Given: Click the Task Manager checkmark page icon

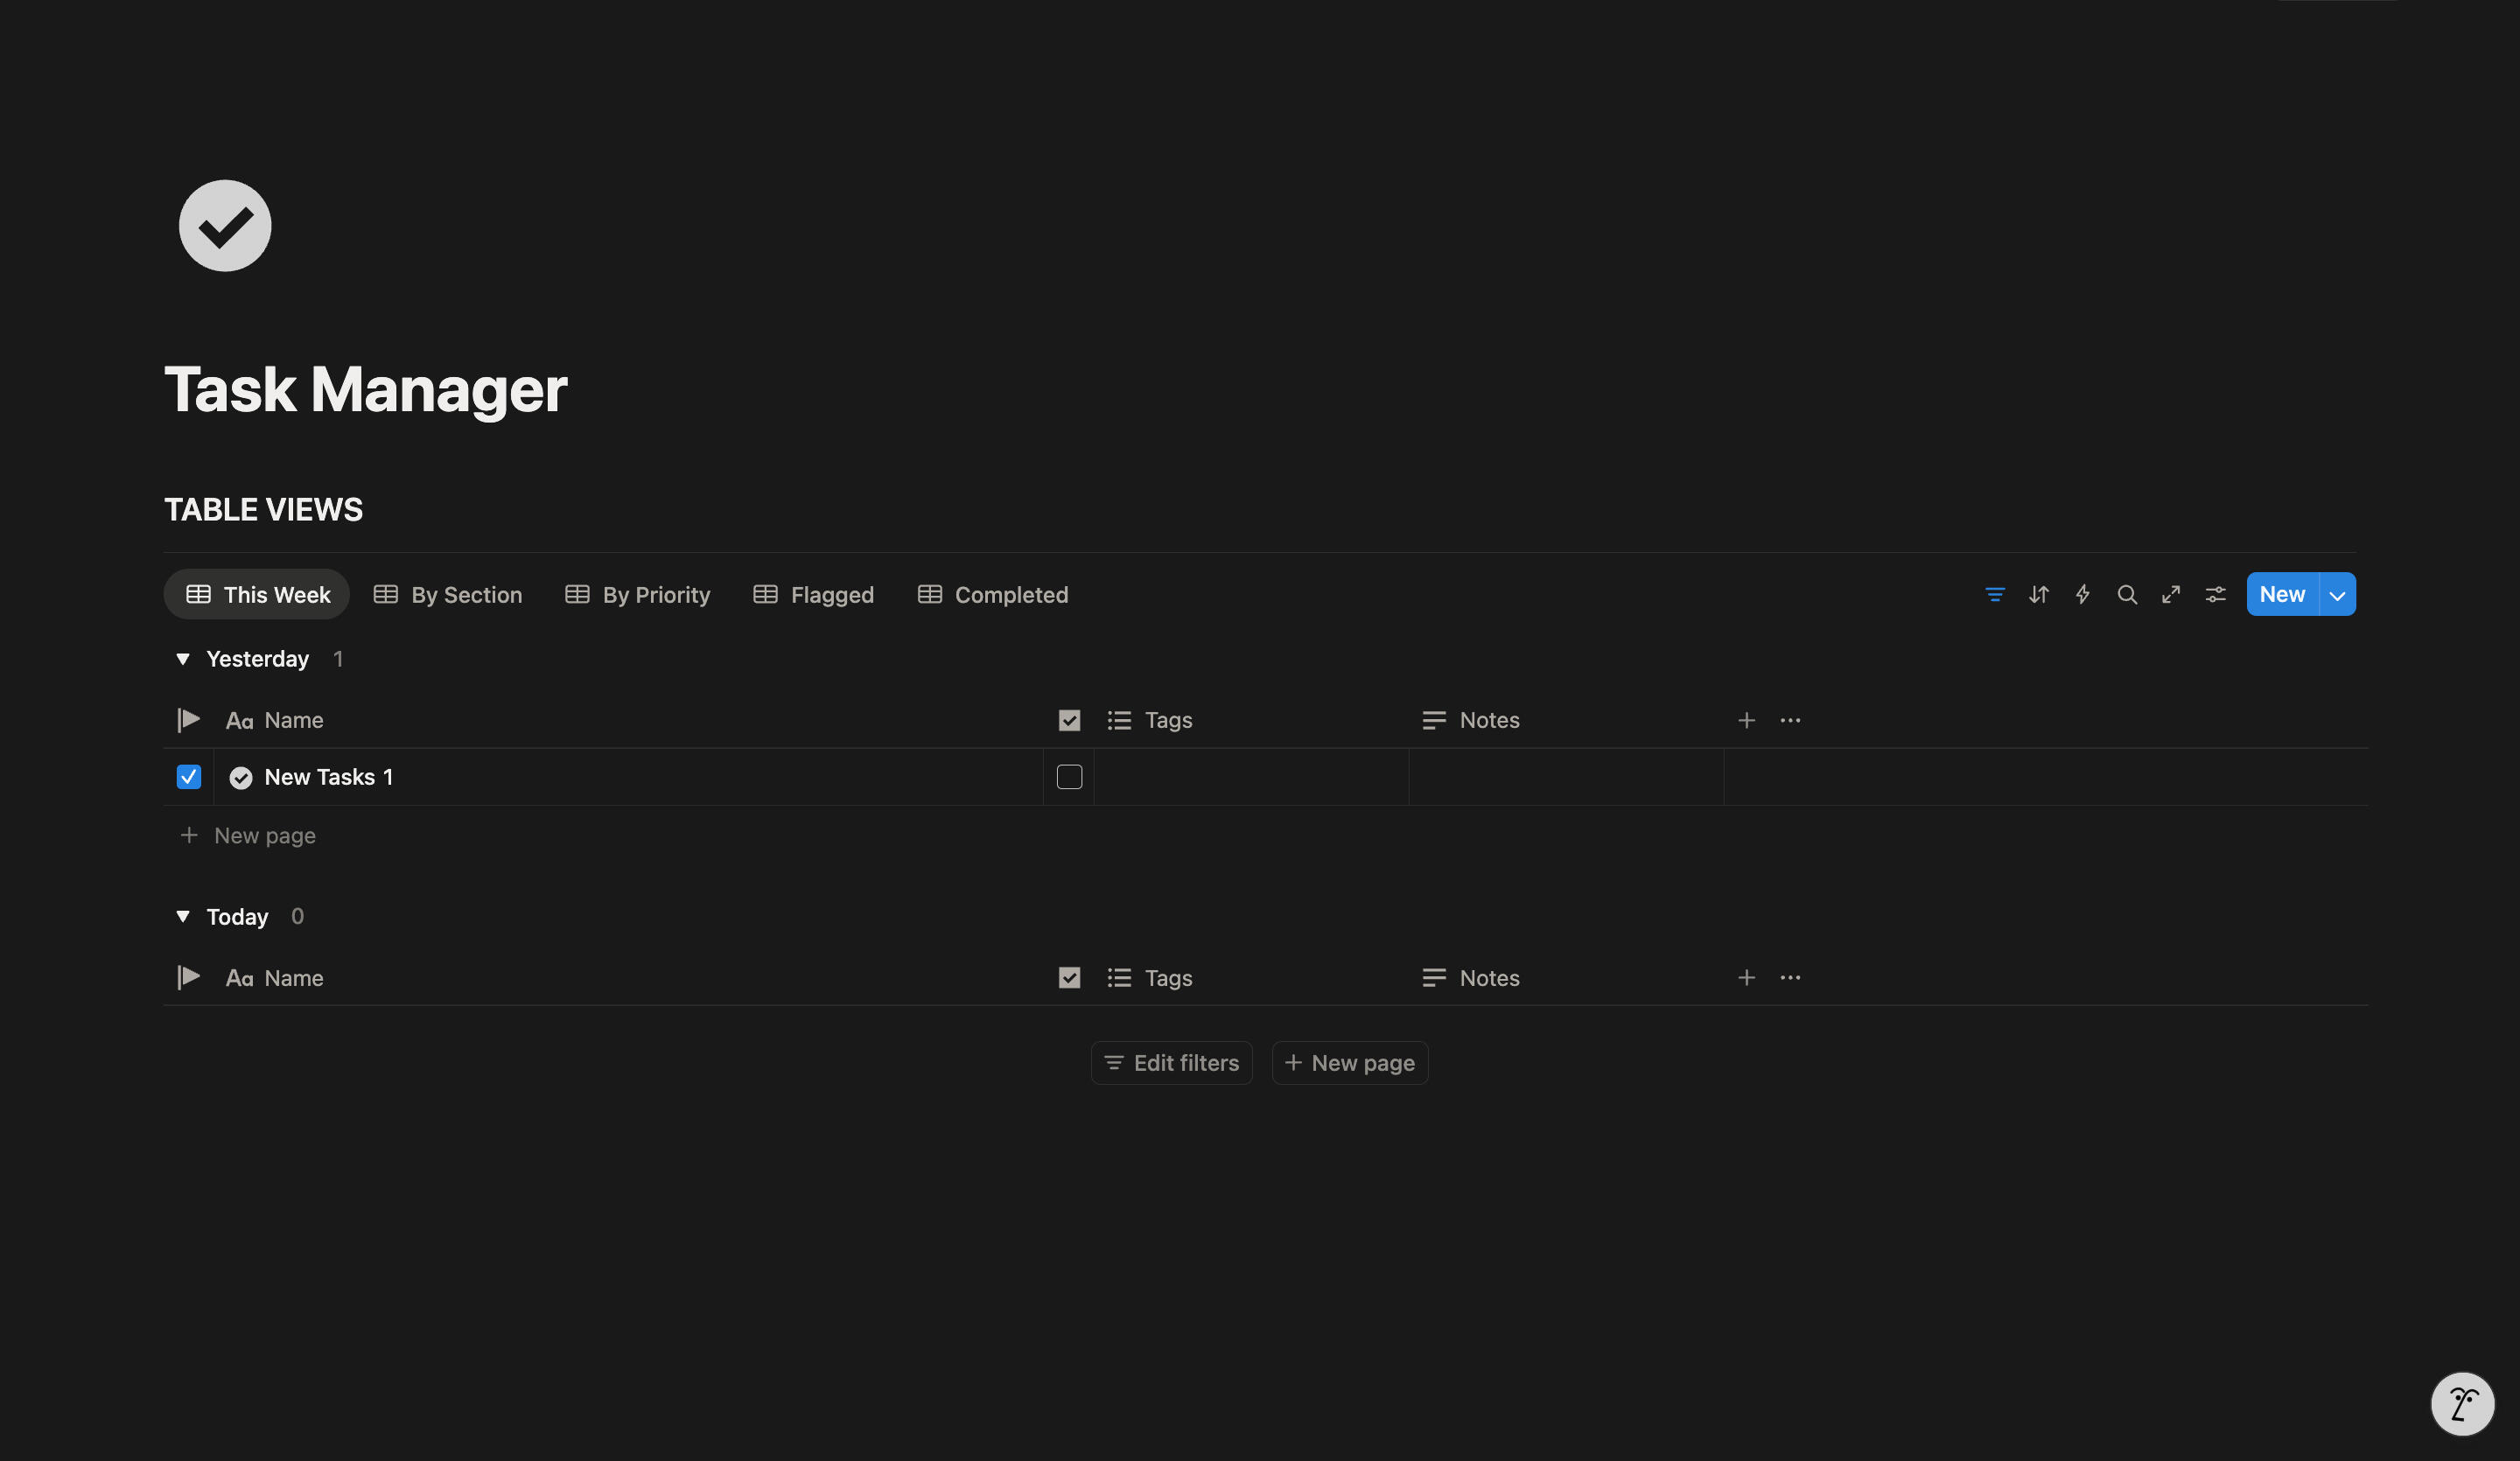Looking at the screenshot, I should point(225,226).
